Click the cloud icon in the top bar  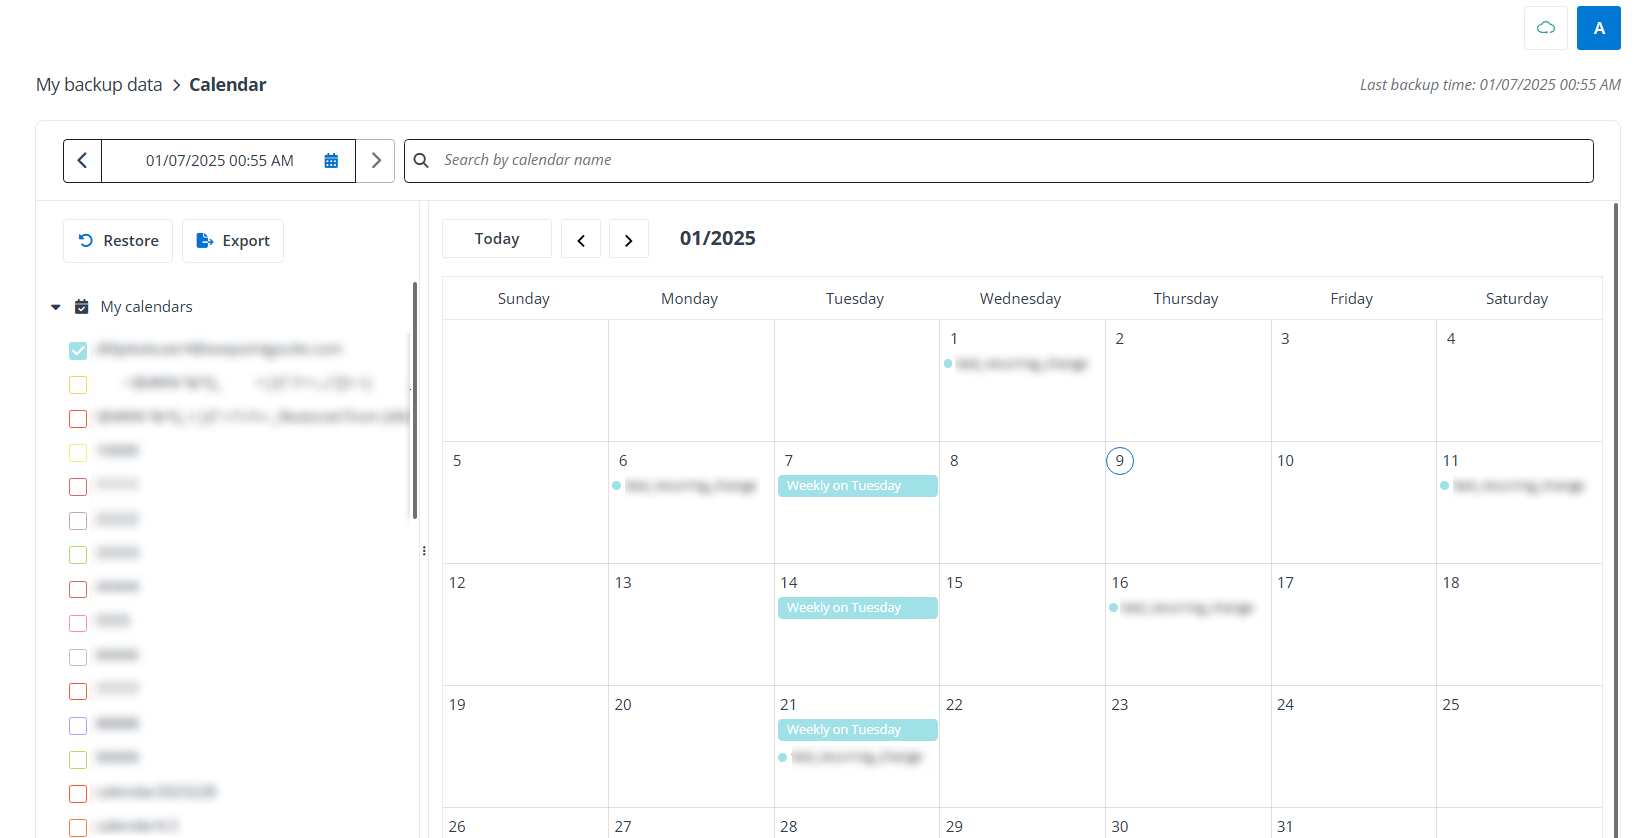coord(1545,28)
